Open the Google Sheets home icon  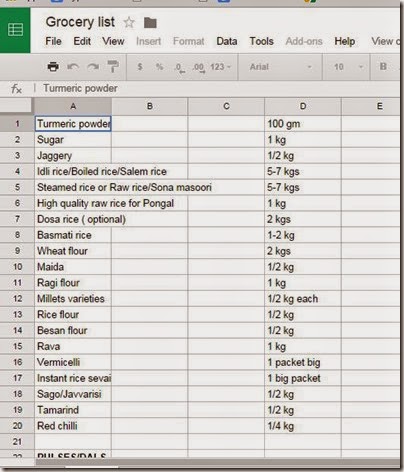coord(15,30)
